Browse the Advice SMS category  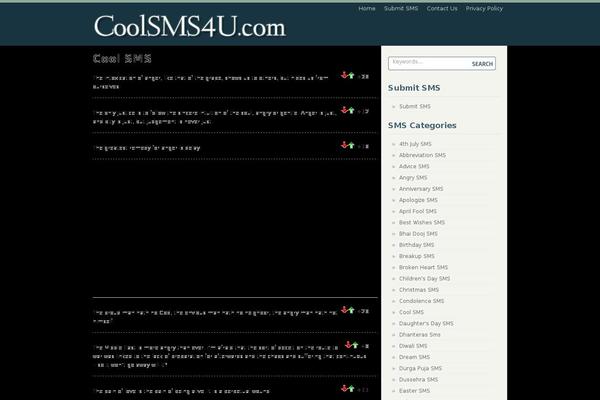pos(414,166)
